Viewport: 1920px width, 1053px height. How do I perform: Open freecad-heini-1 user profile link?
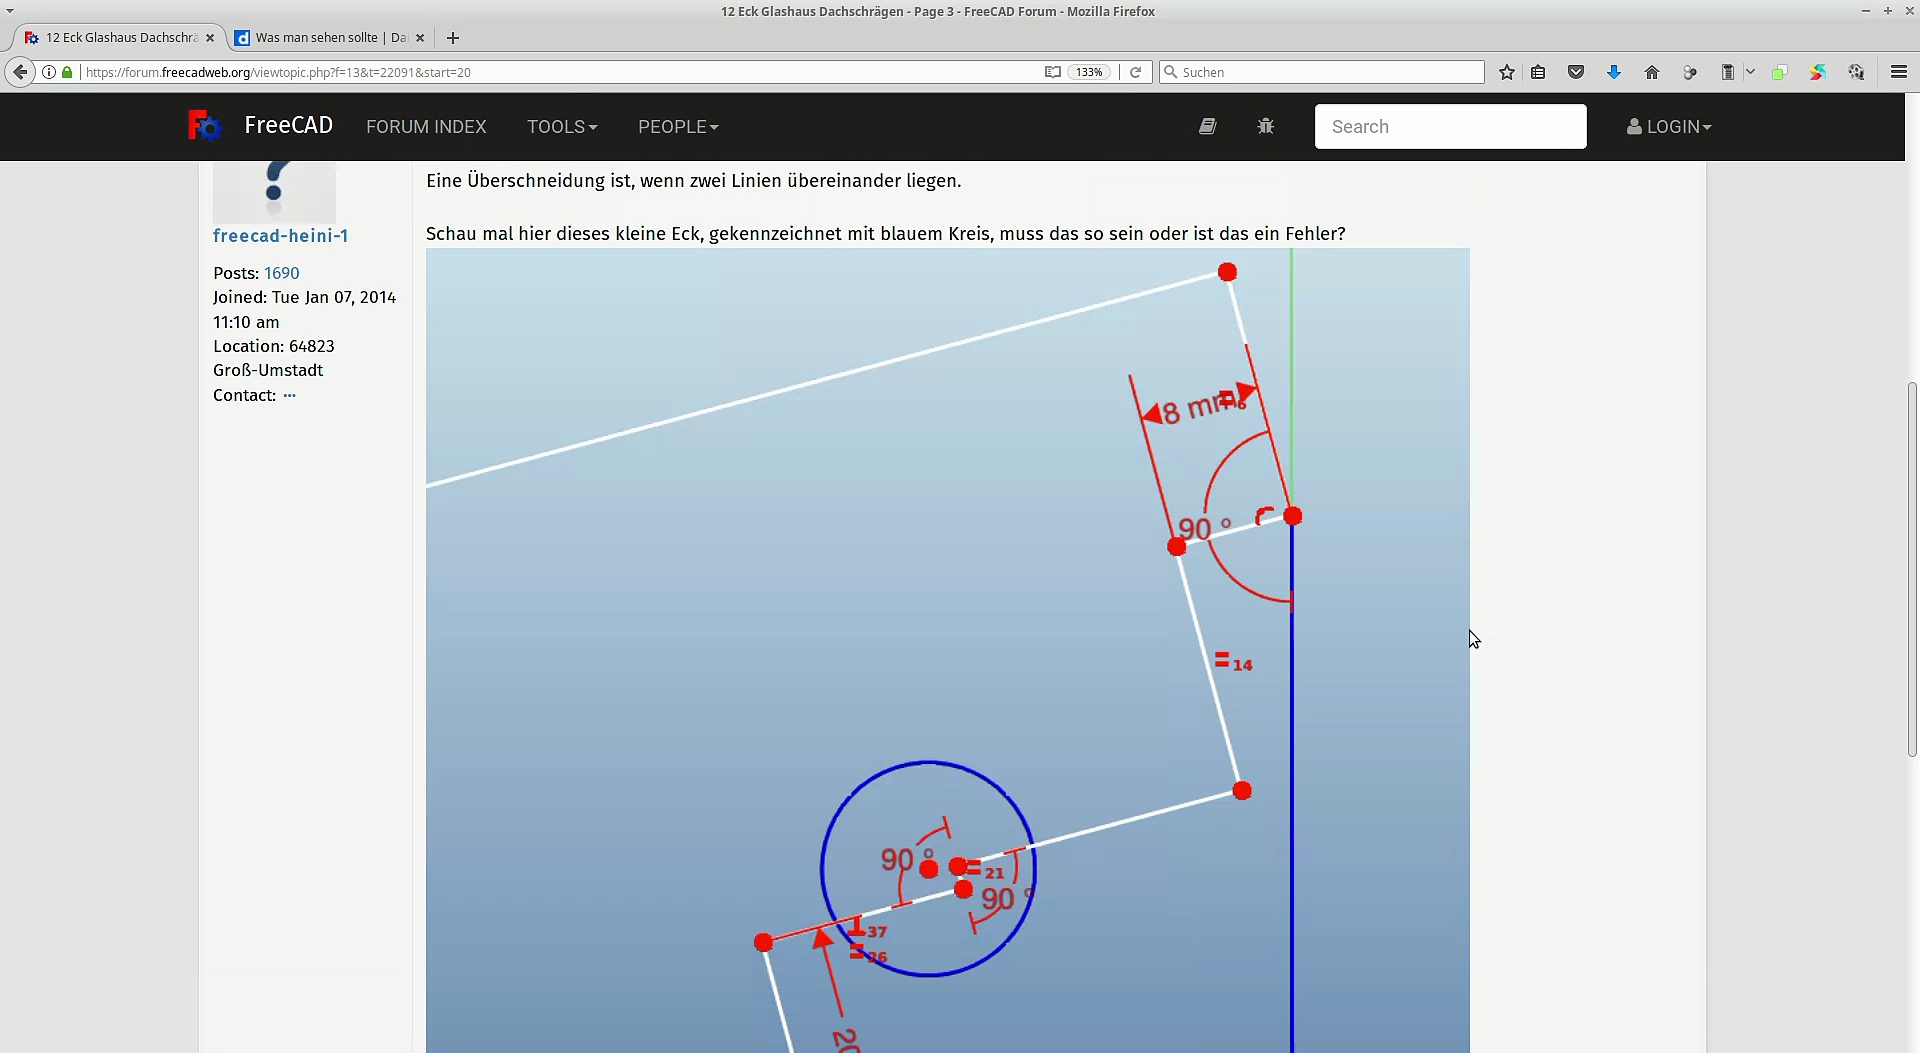280,236
